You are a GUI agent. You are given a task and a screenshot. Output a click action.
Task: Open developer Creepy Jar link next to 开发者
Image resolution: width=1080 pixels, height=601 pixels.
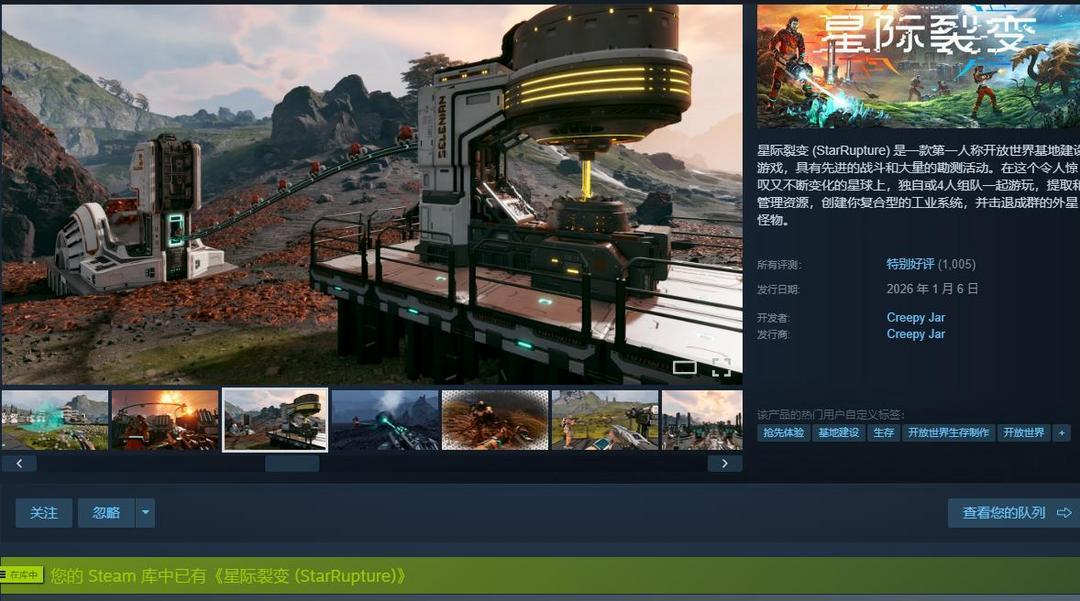(915, 317)
